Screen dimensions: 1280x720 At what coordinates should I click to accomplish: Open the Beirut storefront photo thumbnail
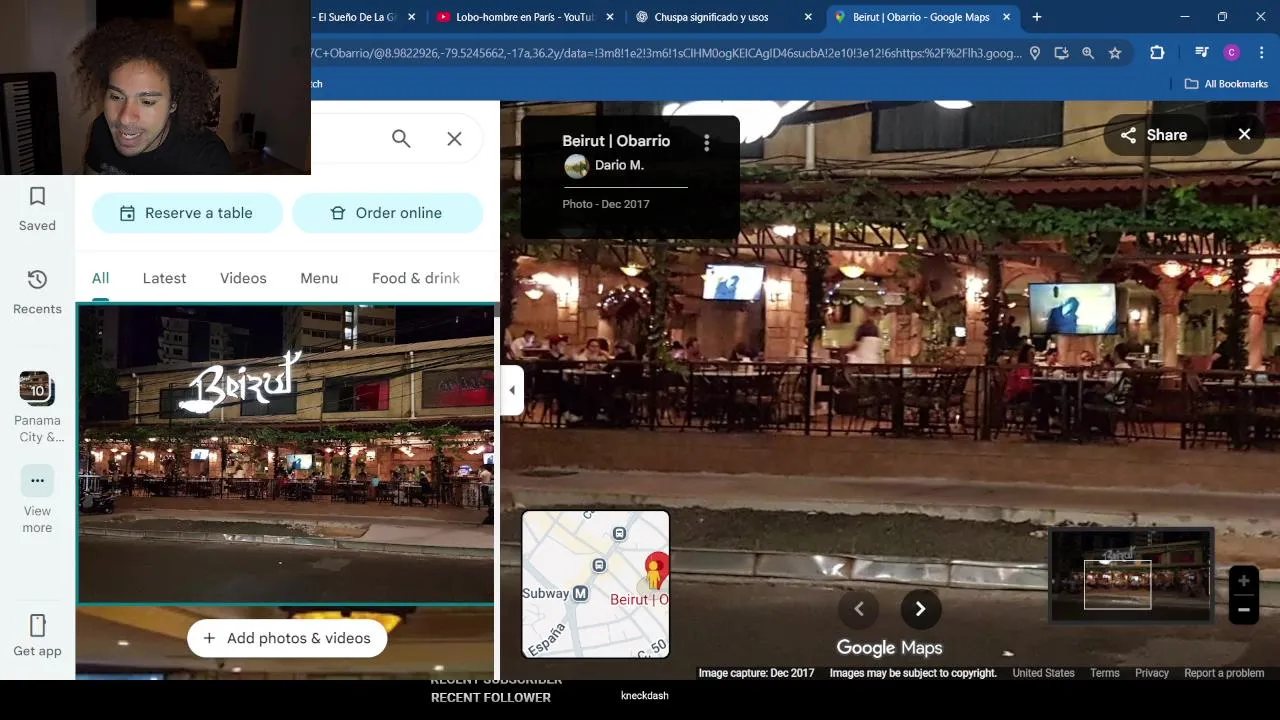coord(286,454)
